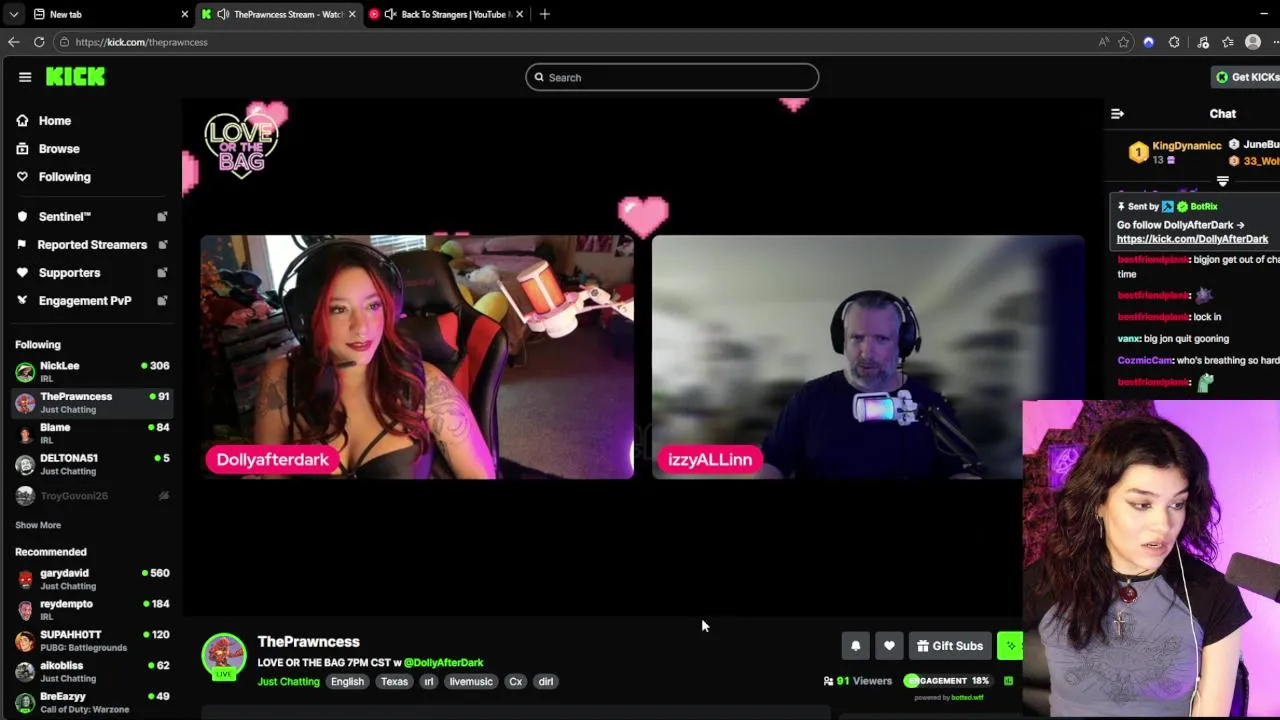Click BotRix sender name in pinned message

pos(1203,206)
